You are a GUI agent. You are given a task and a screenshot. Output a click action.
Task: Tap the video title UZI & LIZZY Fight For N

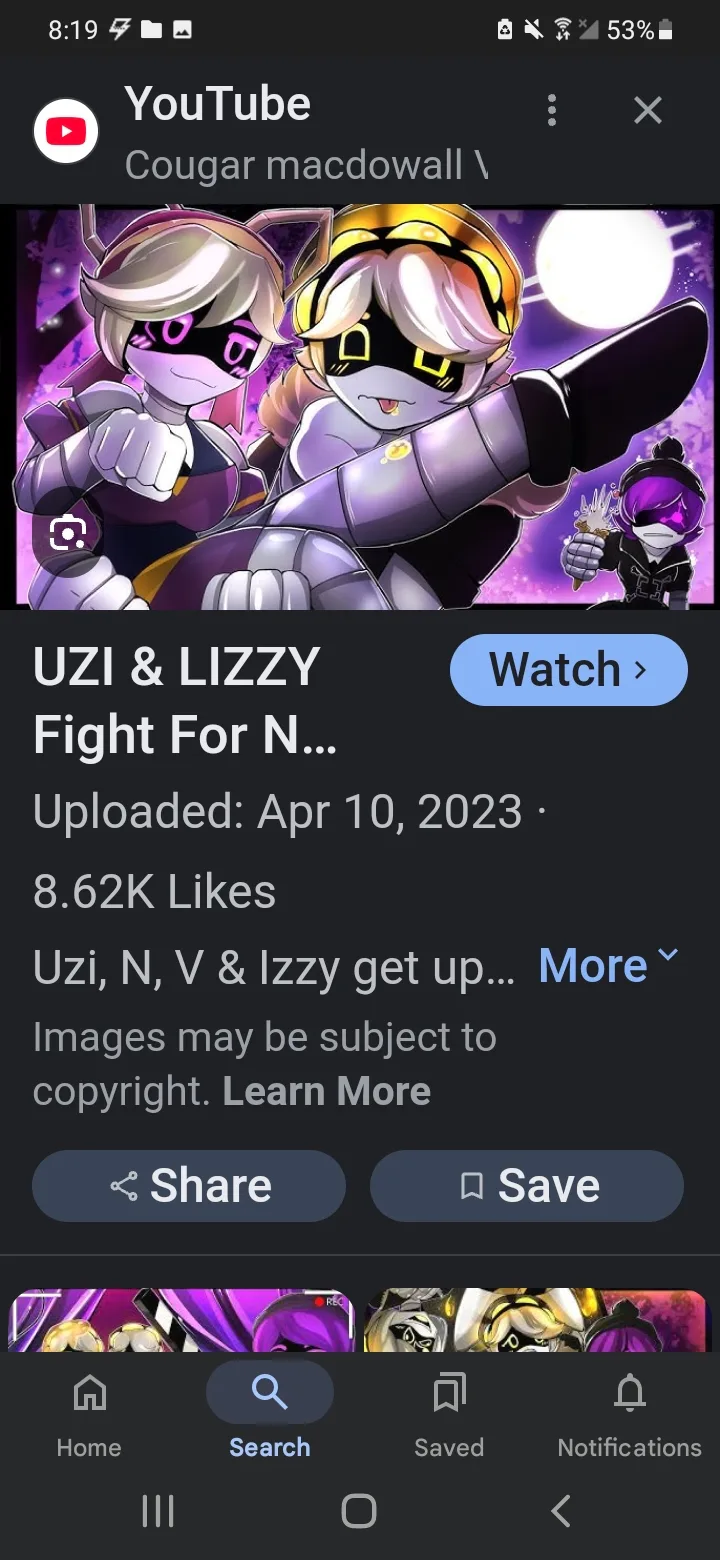(185, 701)
